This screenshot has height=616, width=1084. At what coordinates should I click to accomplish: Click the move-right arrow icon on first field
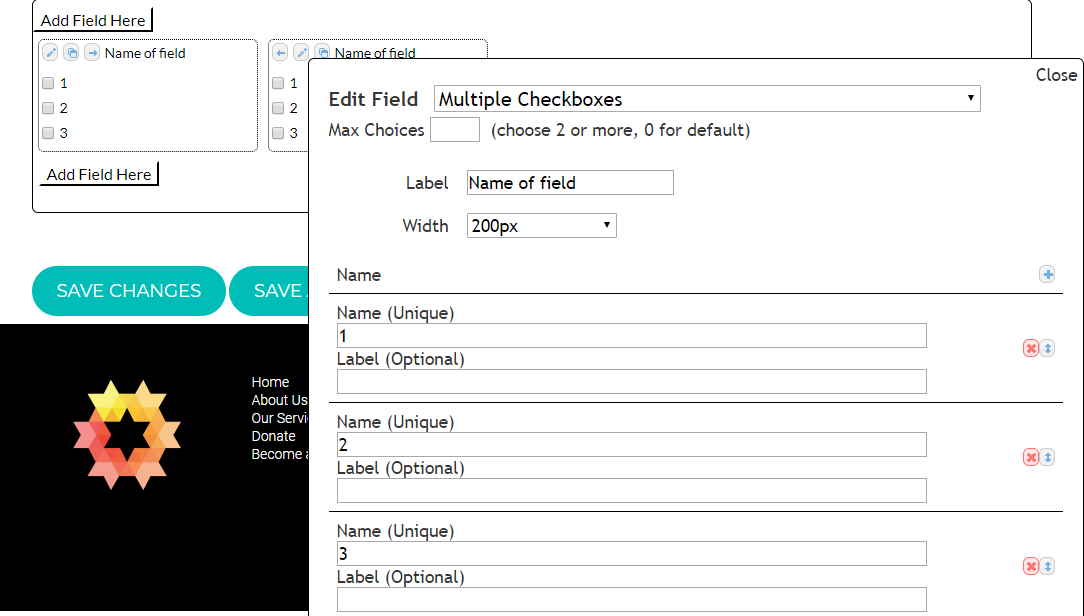92,52
